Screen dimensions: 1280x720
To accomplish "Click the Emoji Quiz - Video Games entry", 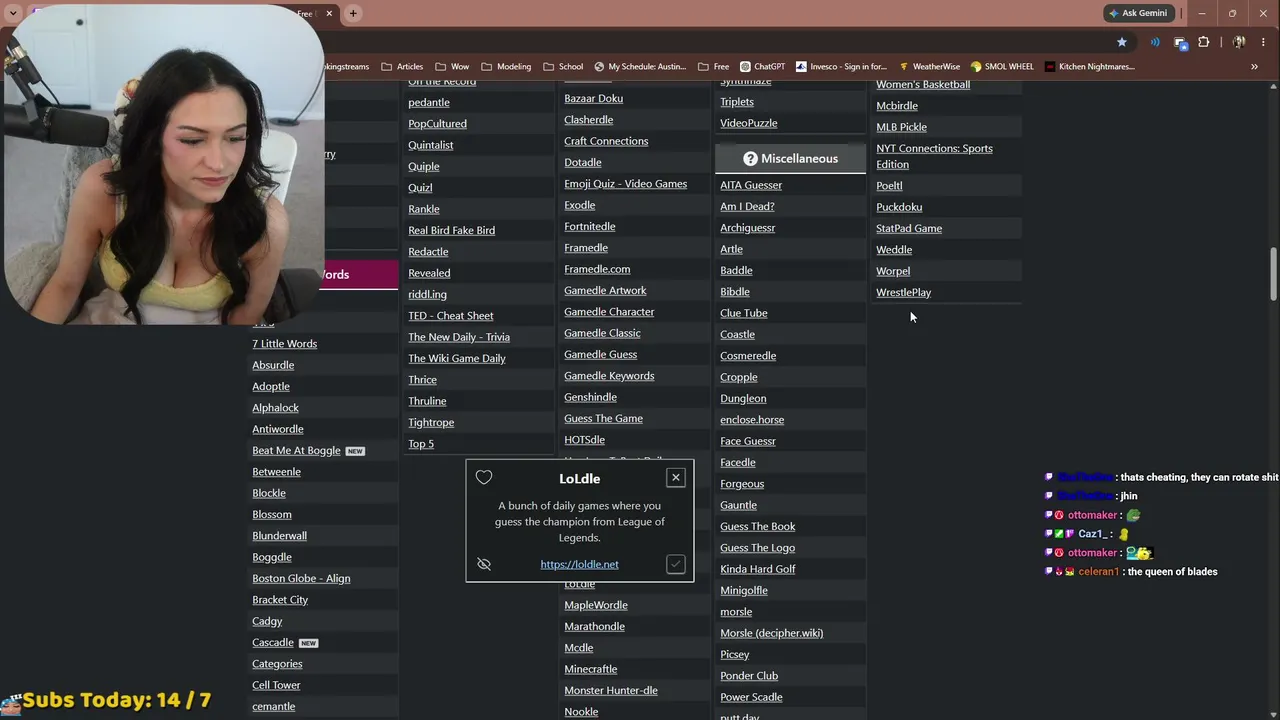I will pos(625,184).
